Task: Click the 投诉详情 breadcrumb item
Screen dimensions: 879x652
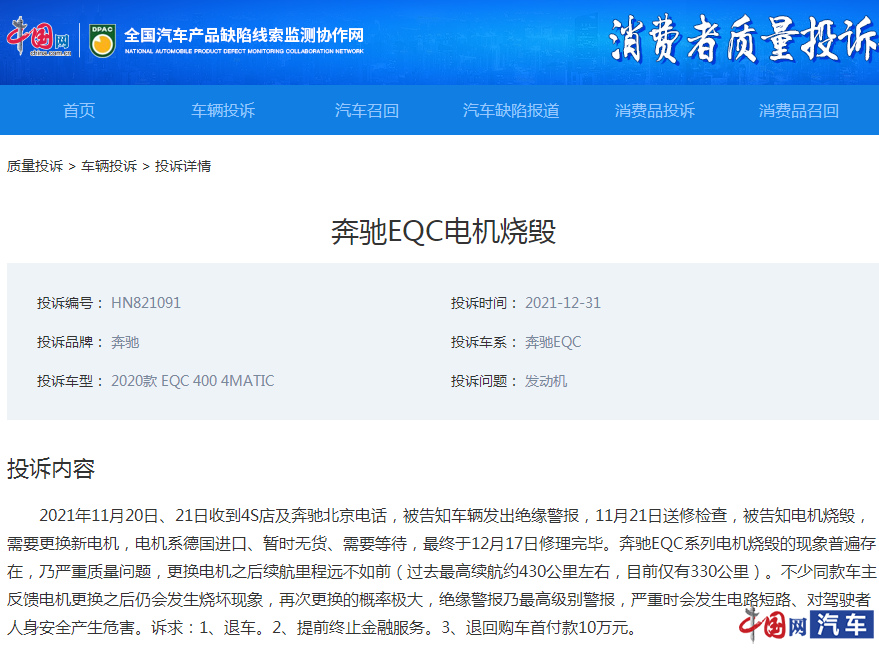Action: [x=183, y=166]
